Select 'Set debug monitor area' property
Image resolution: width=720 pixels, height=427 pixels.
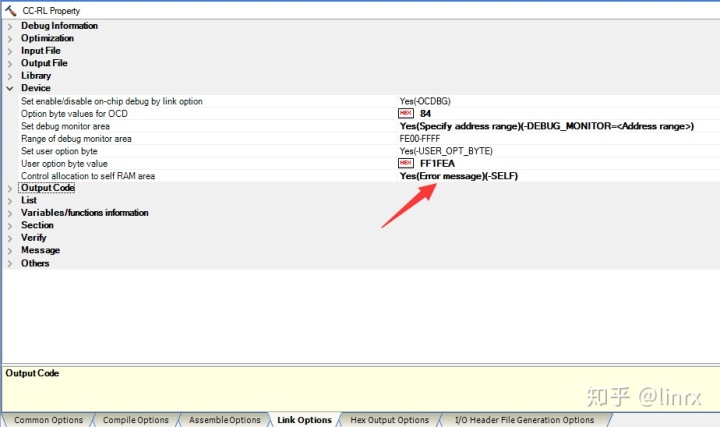pos(65,126)
